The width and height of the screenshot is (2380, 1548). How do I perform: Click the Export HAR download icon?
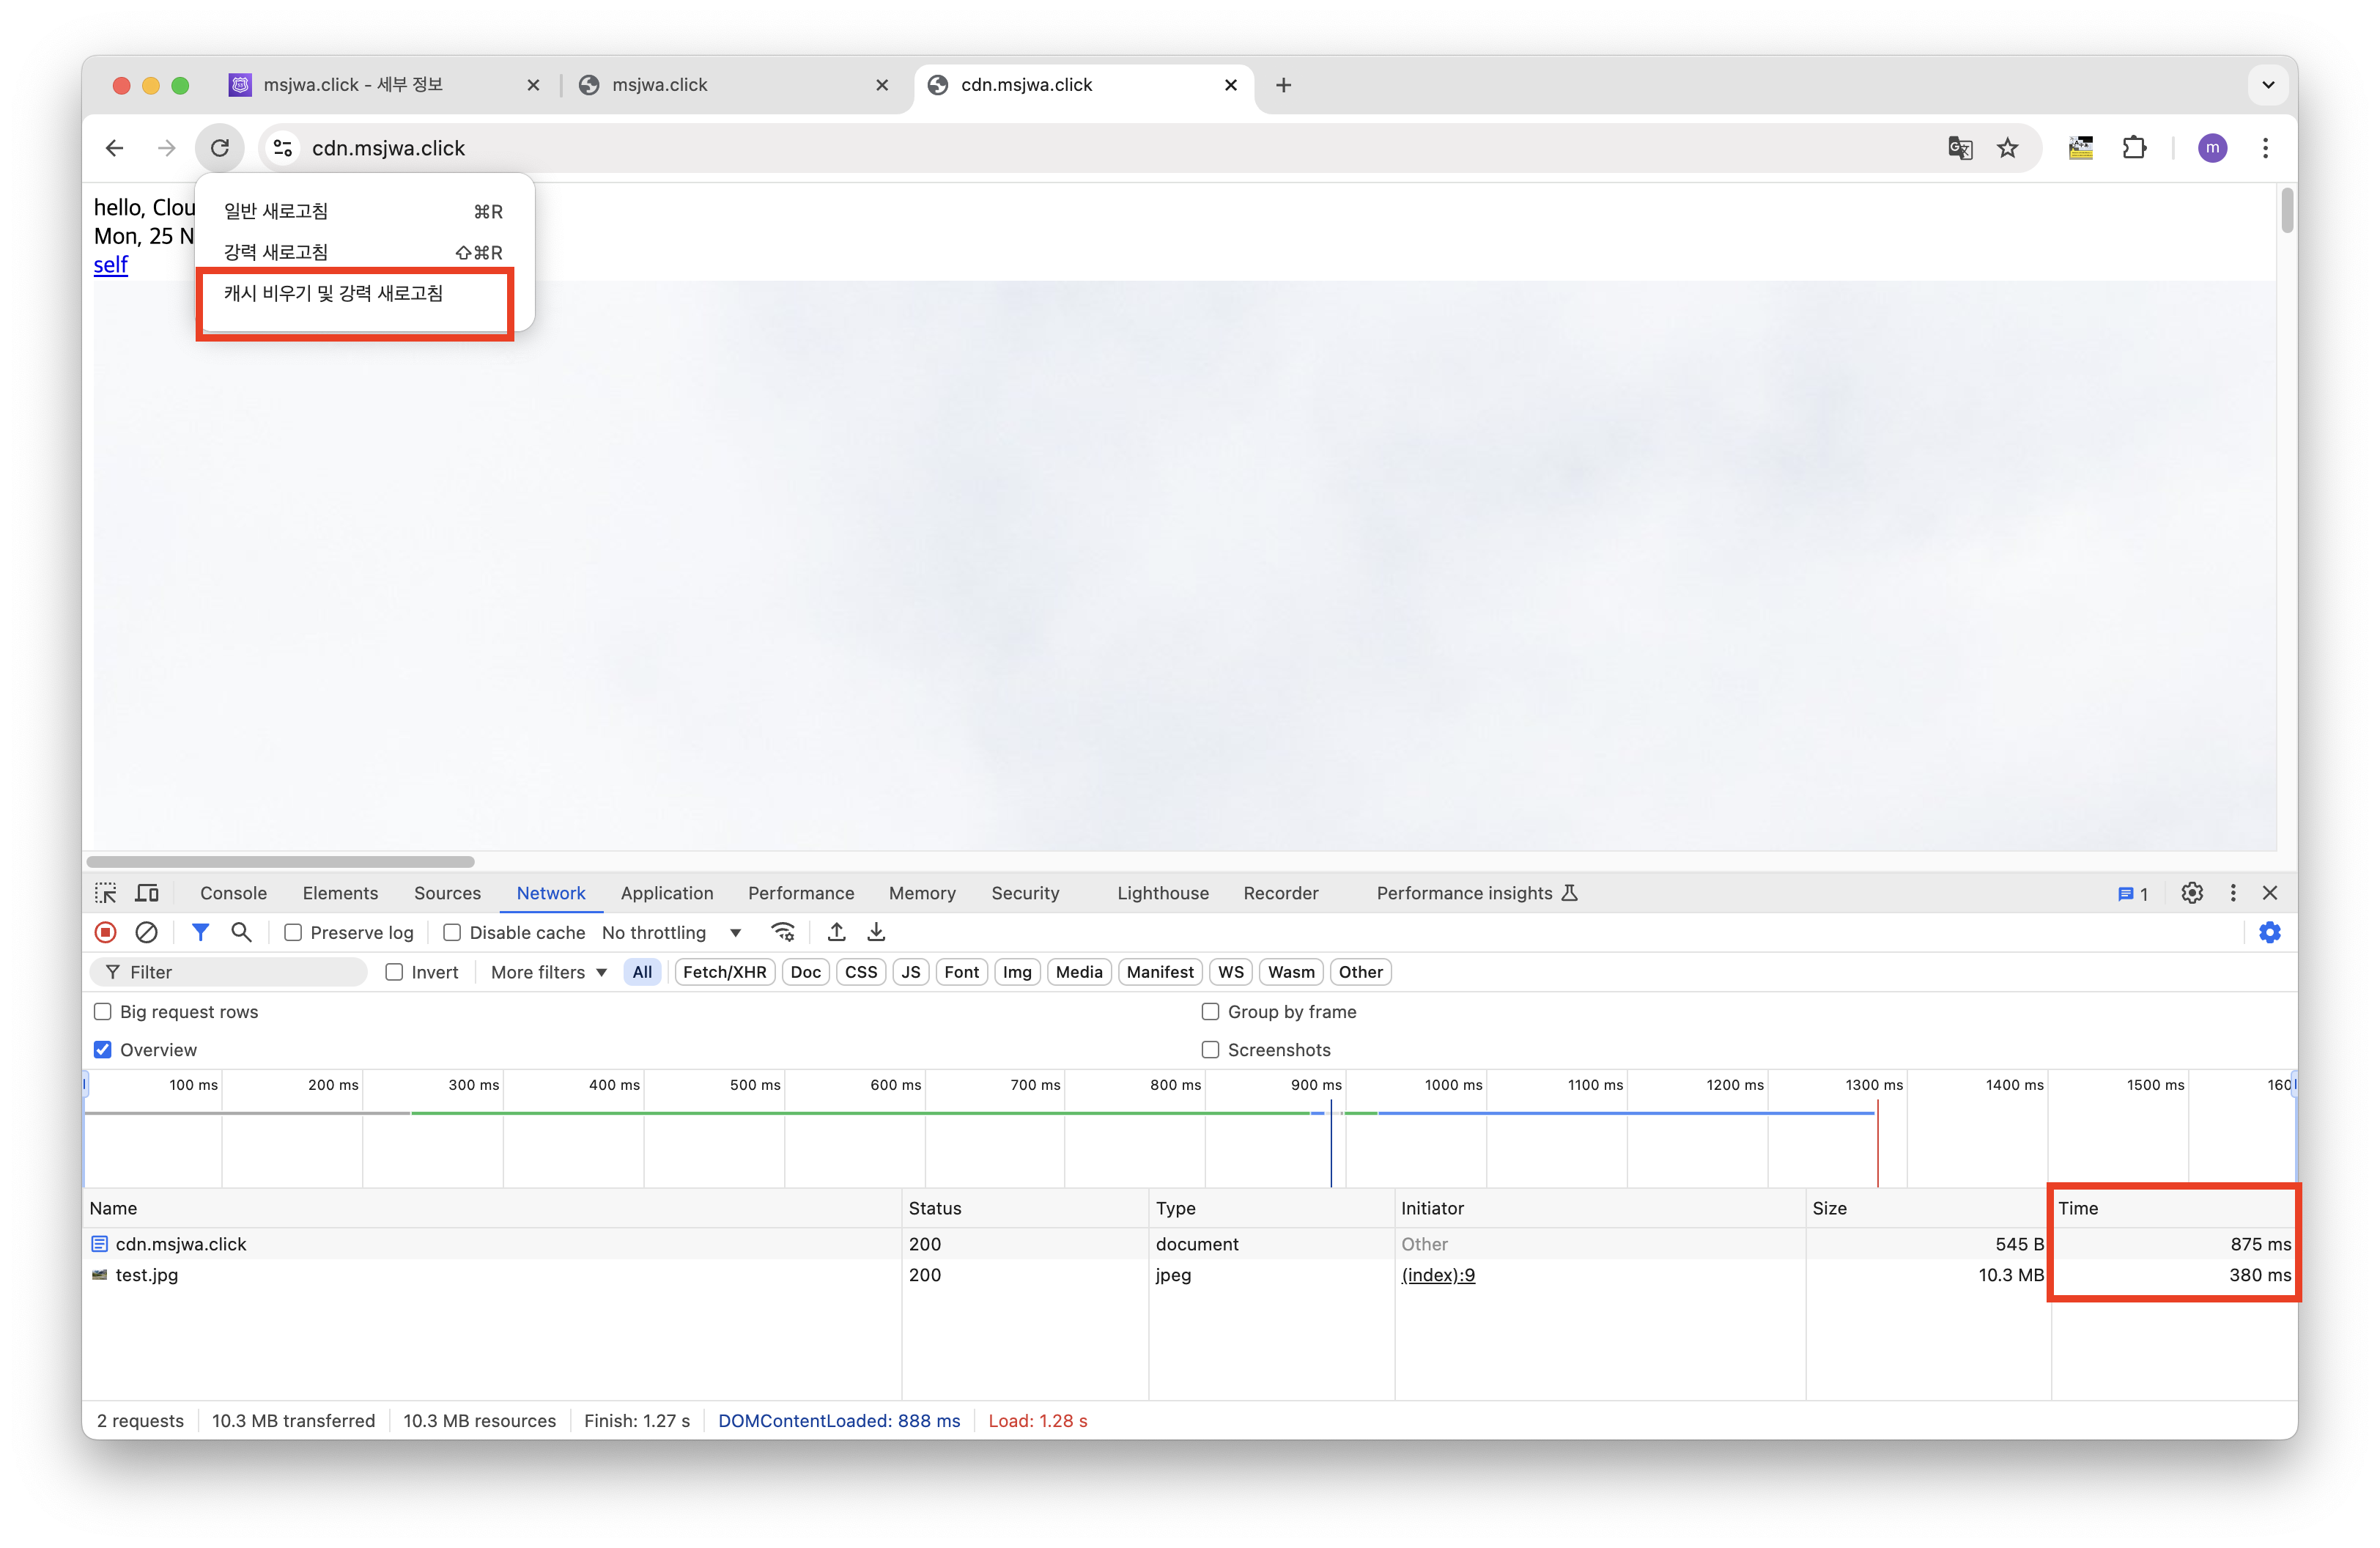pyautogui.click(x=876, y=932)
